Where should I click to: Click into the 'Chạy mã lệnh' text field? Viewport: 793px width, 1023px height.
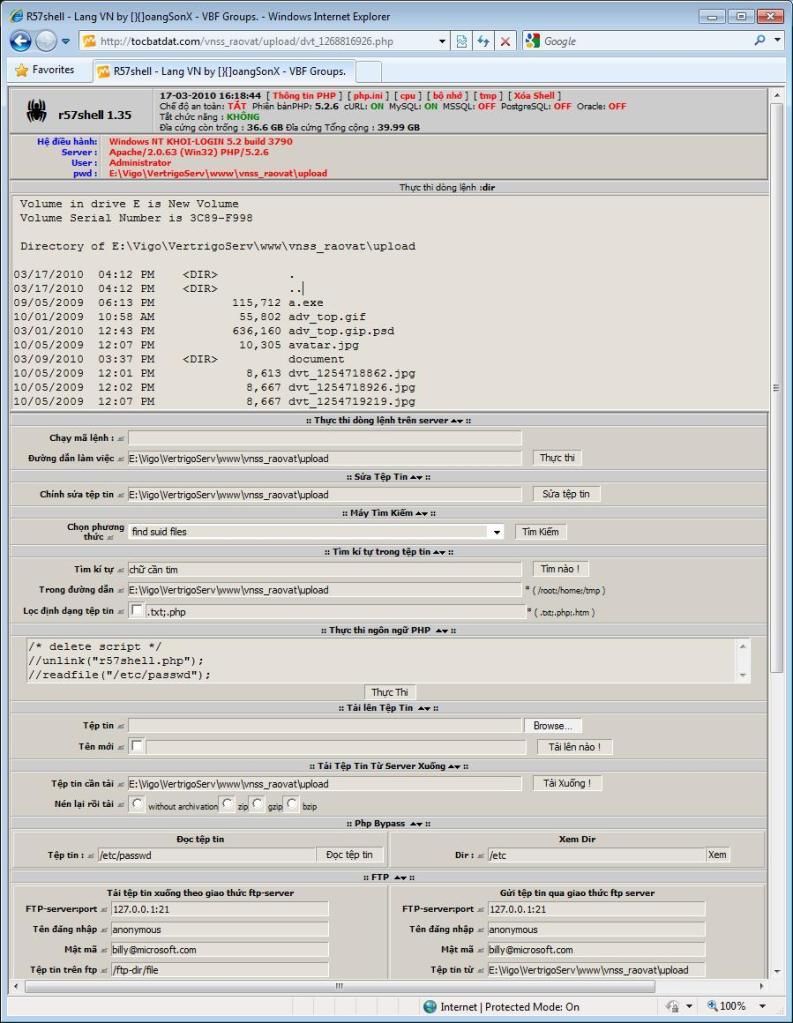pos(325,438)
